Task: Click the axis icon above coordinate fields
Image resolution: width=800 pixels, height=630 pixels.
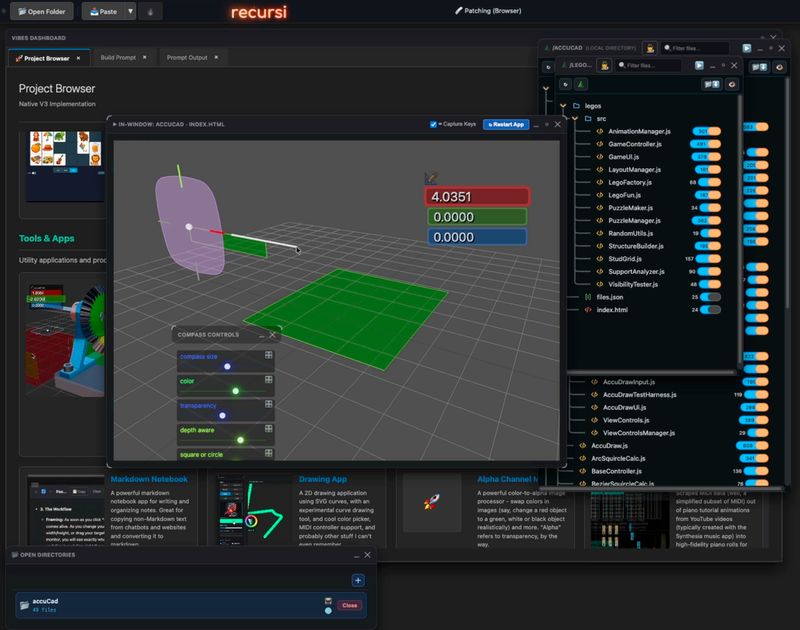Action: [x=431, y=178]
